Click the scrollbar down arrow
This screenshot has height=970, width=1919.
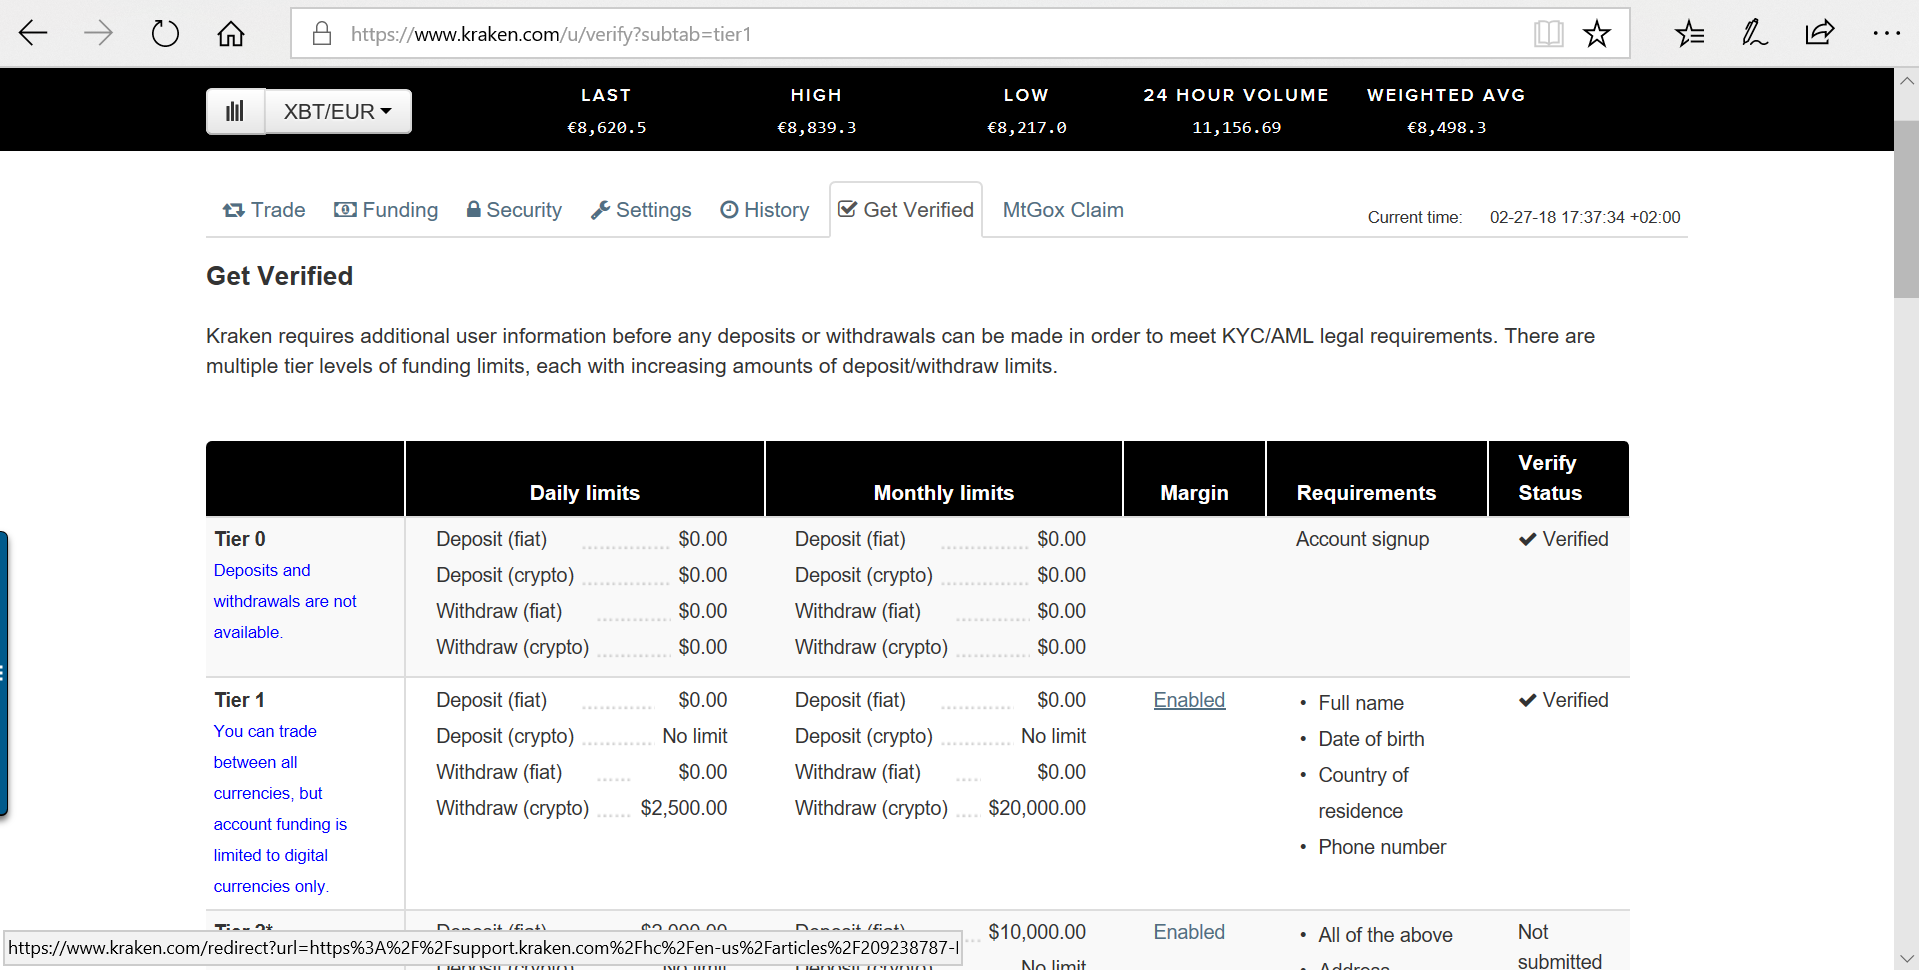[1906, 958]
